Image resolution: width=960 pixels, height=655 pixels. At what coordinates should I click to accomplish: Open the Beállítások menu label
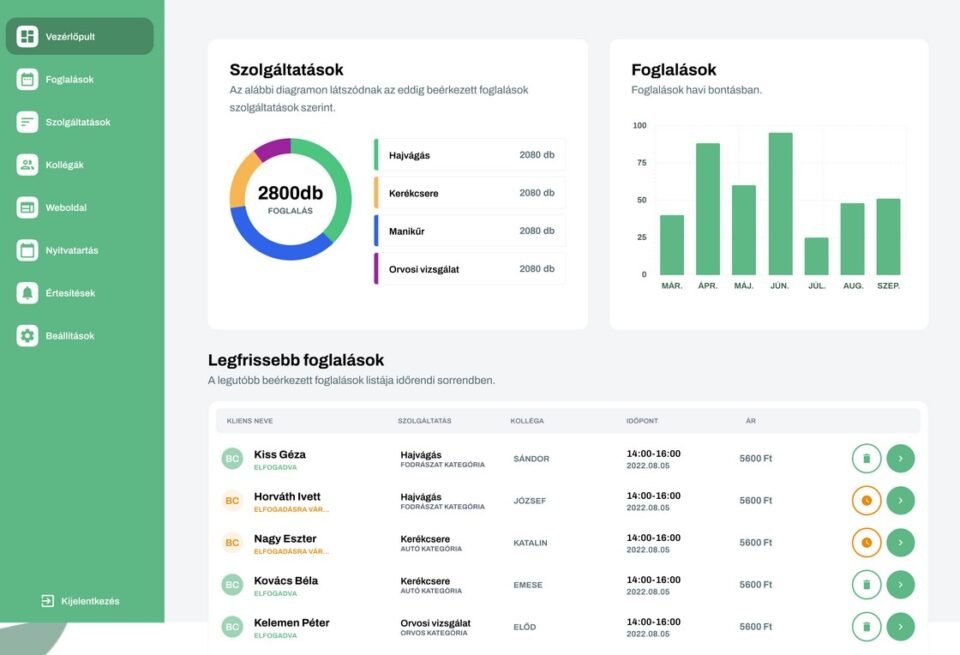tap(70, 336)
